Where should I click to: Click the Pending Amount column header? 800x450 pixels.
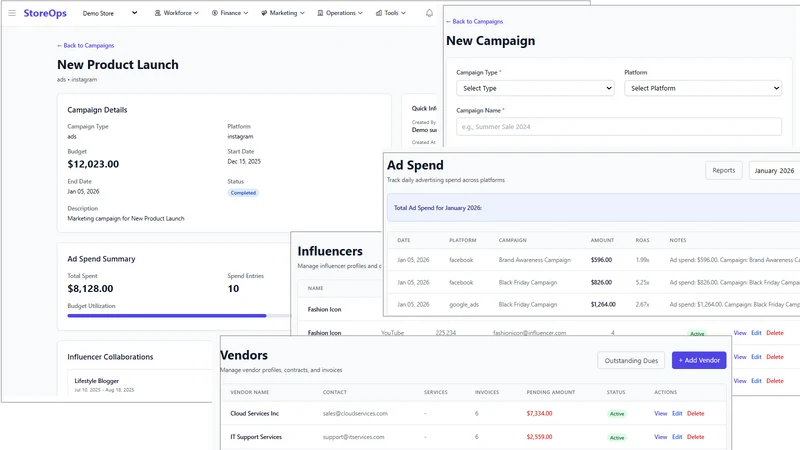(x=551, y=392)
